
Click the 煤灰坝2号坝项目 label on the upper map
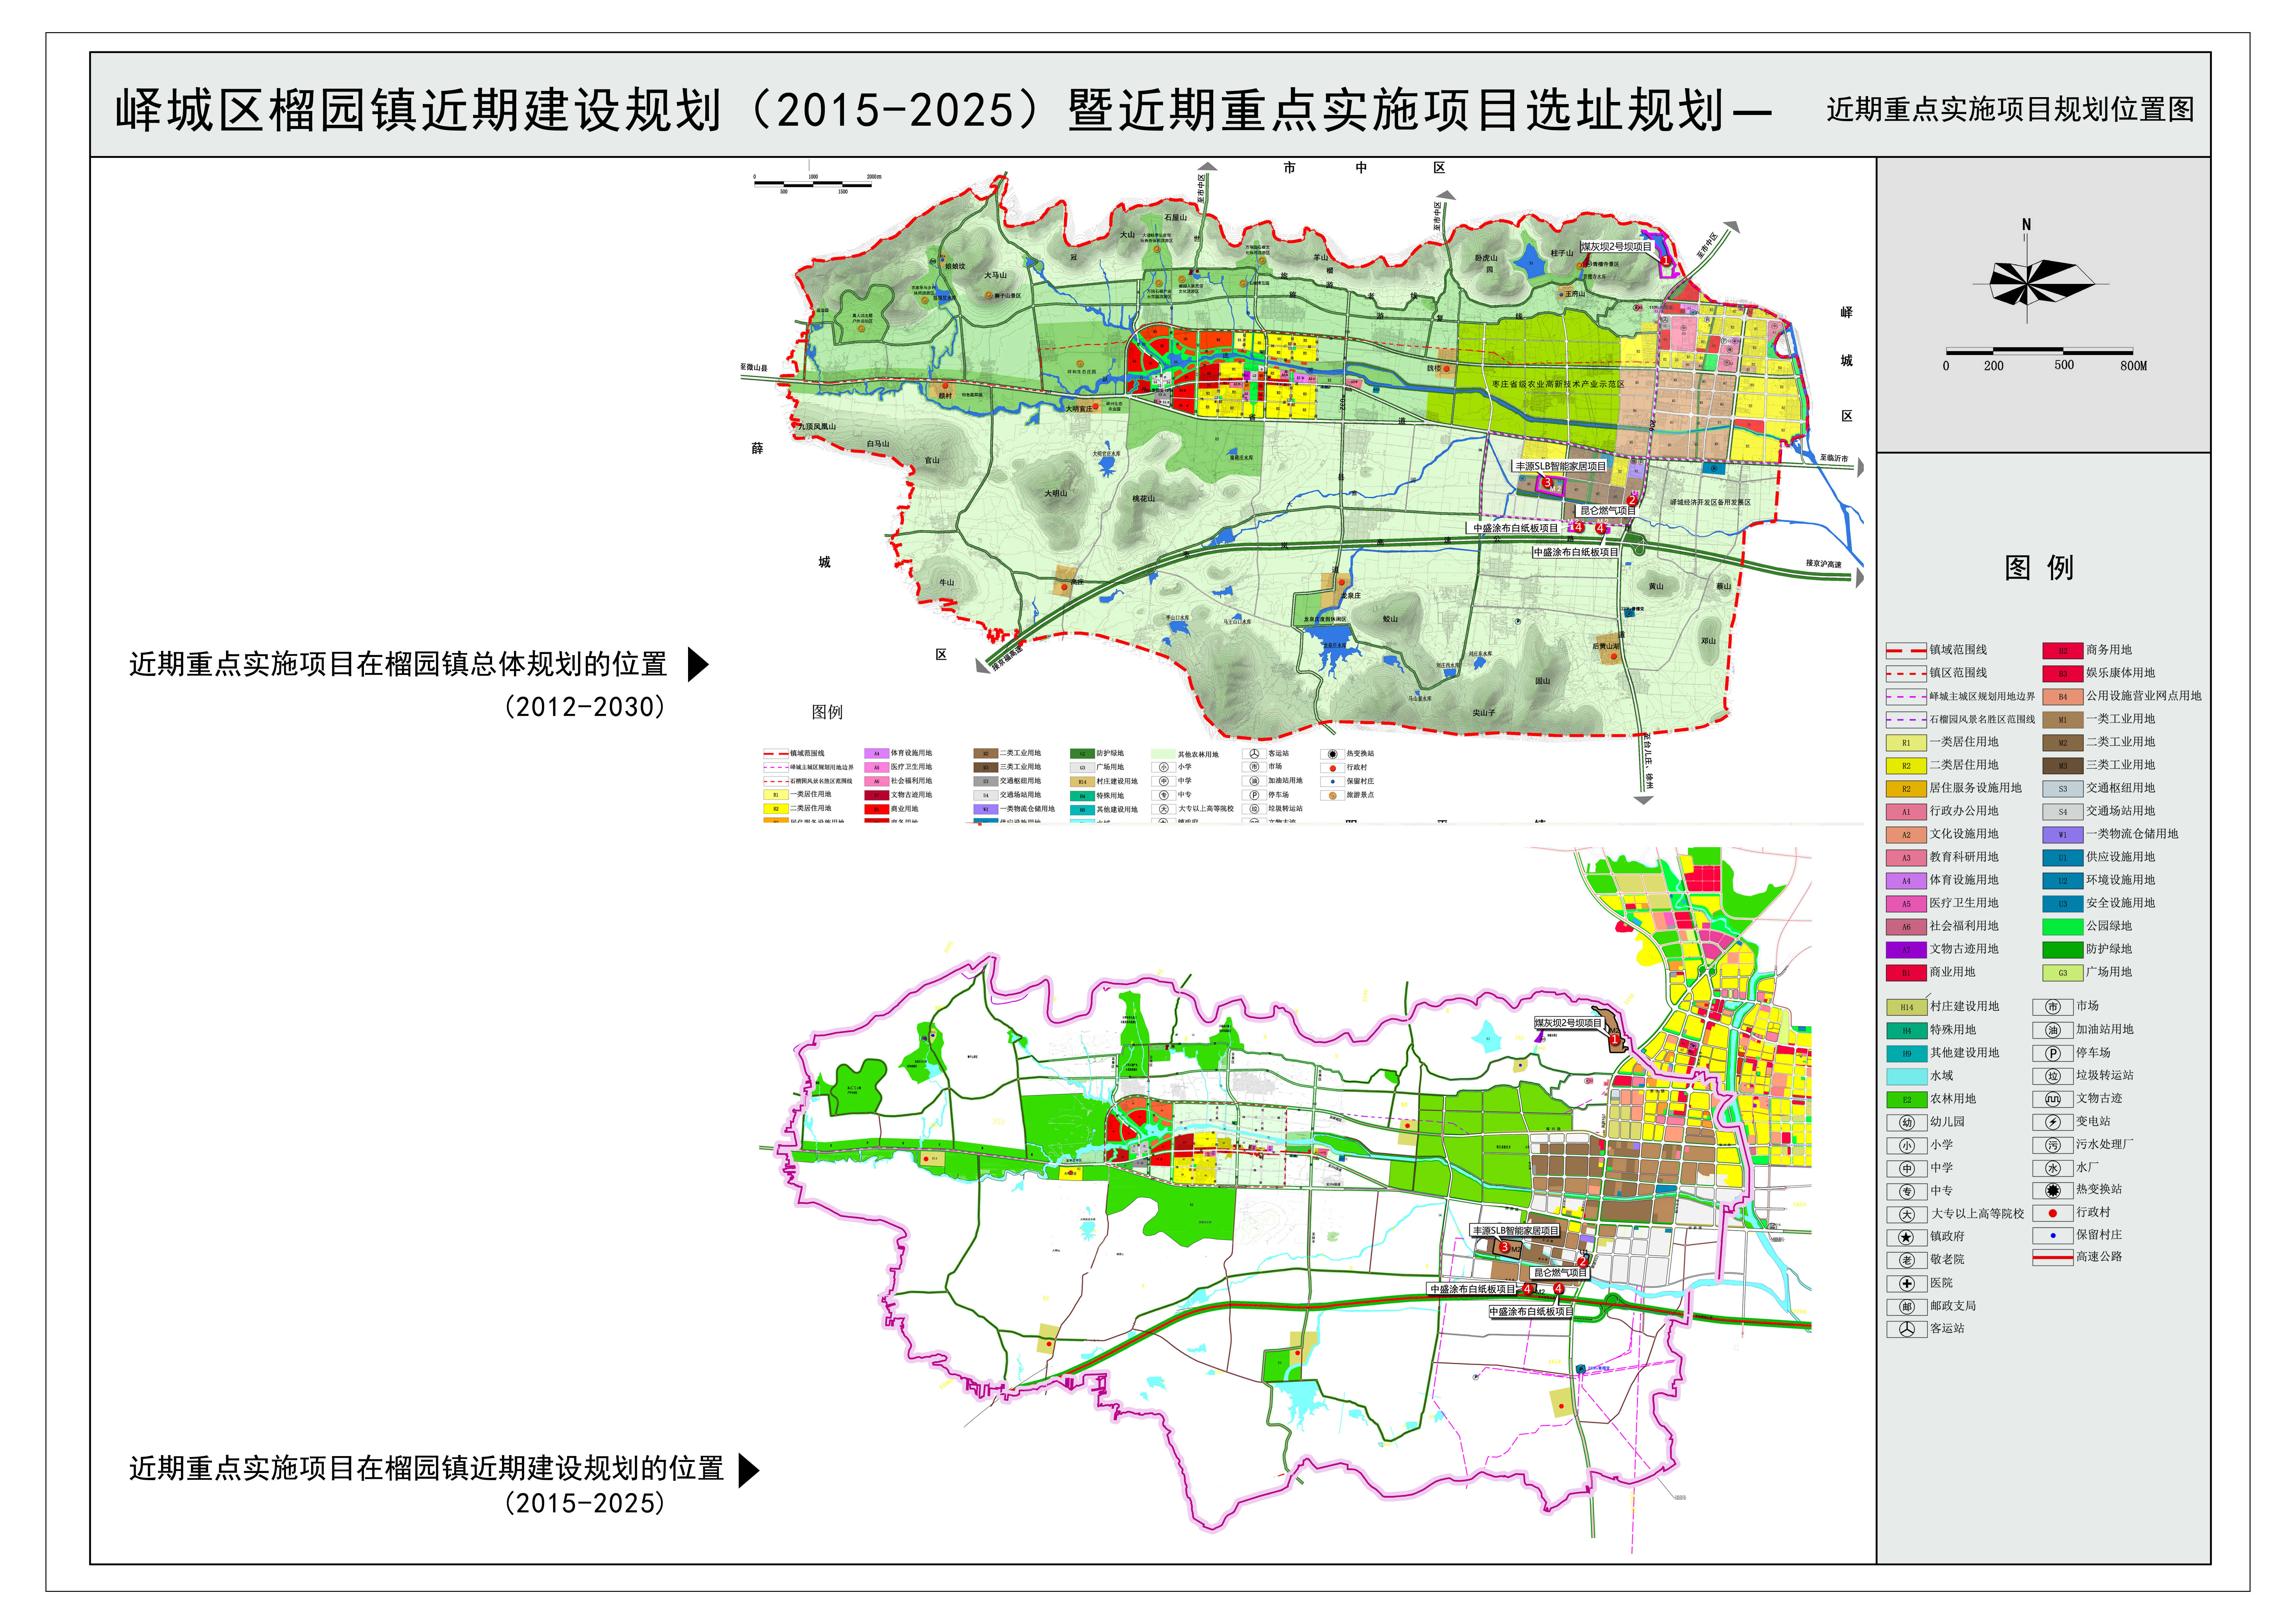pyautogui.click(x=1617, y=247)
